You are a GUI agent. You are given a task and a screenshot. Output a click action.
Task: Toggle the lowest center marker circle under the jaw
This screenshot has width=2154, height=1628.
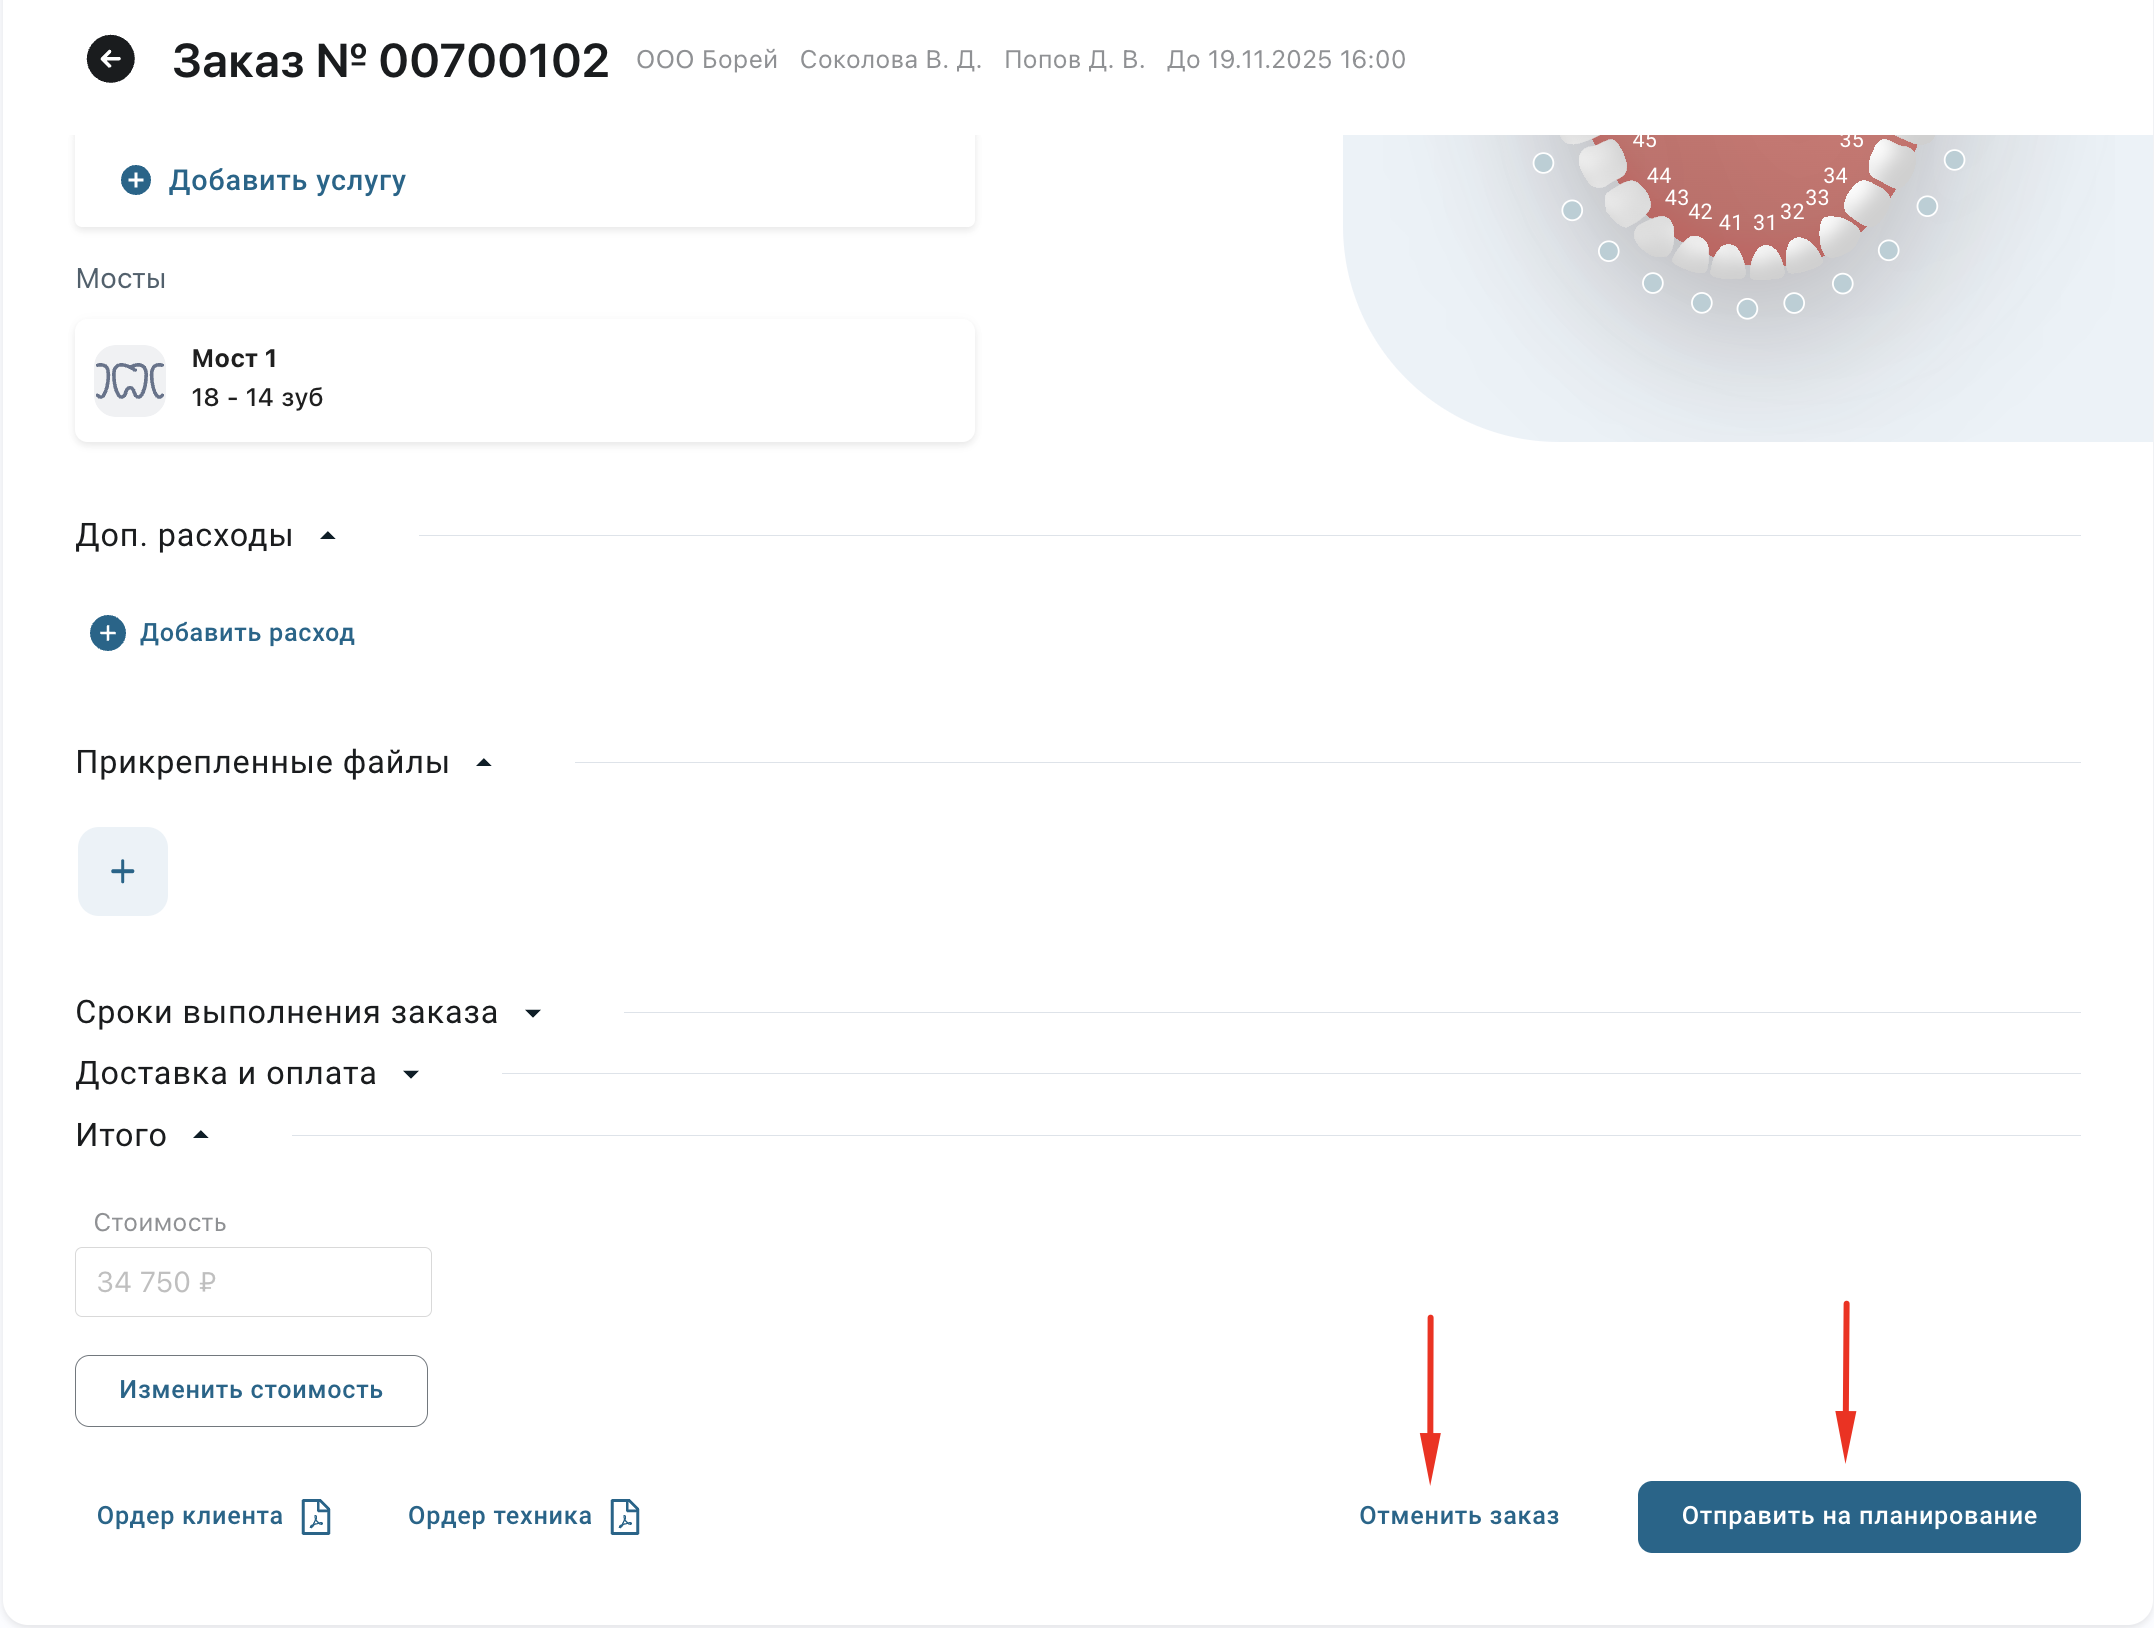pos(1747,309)
